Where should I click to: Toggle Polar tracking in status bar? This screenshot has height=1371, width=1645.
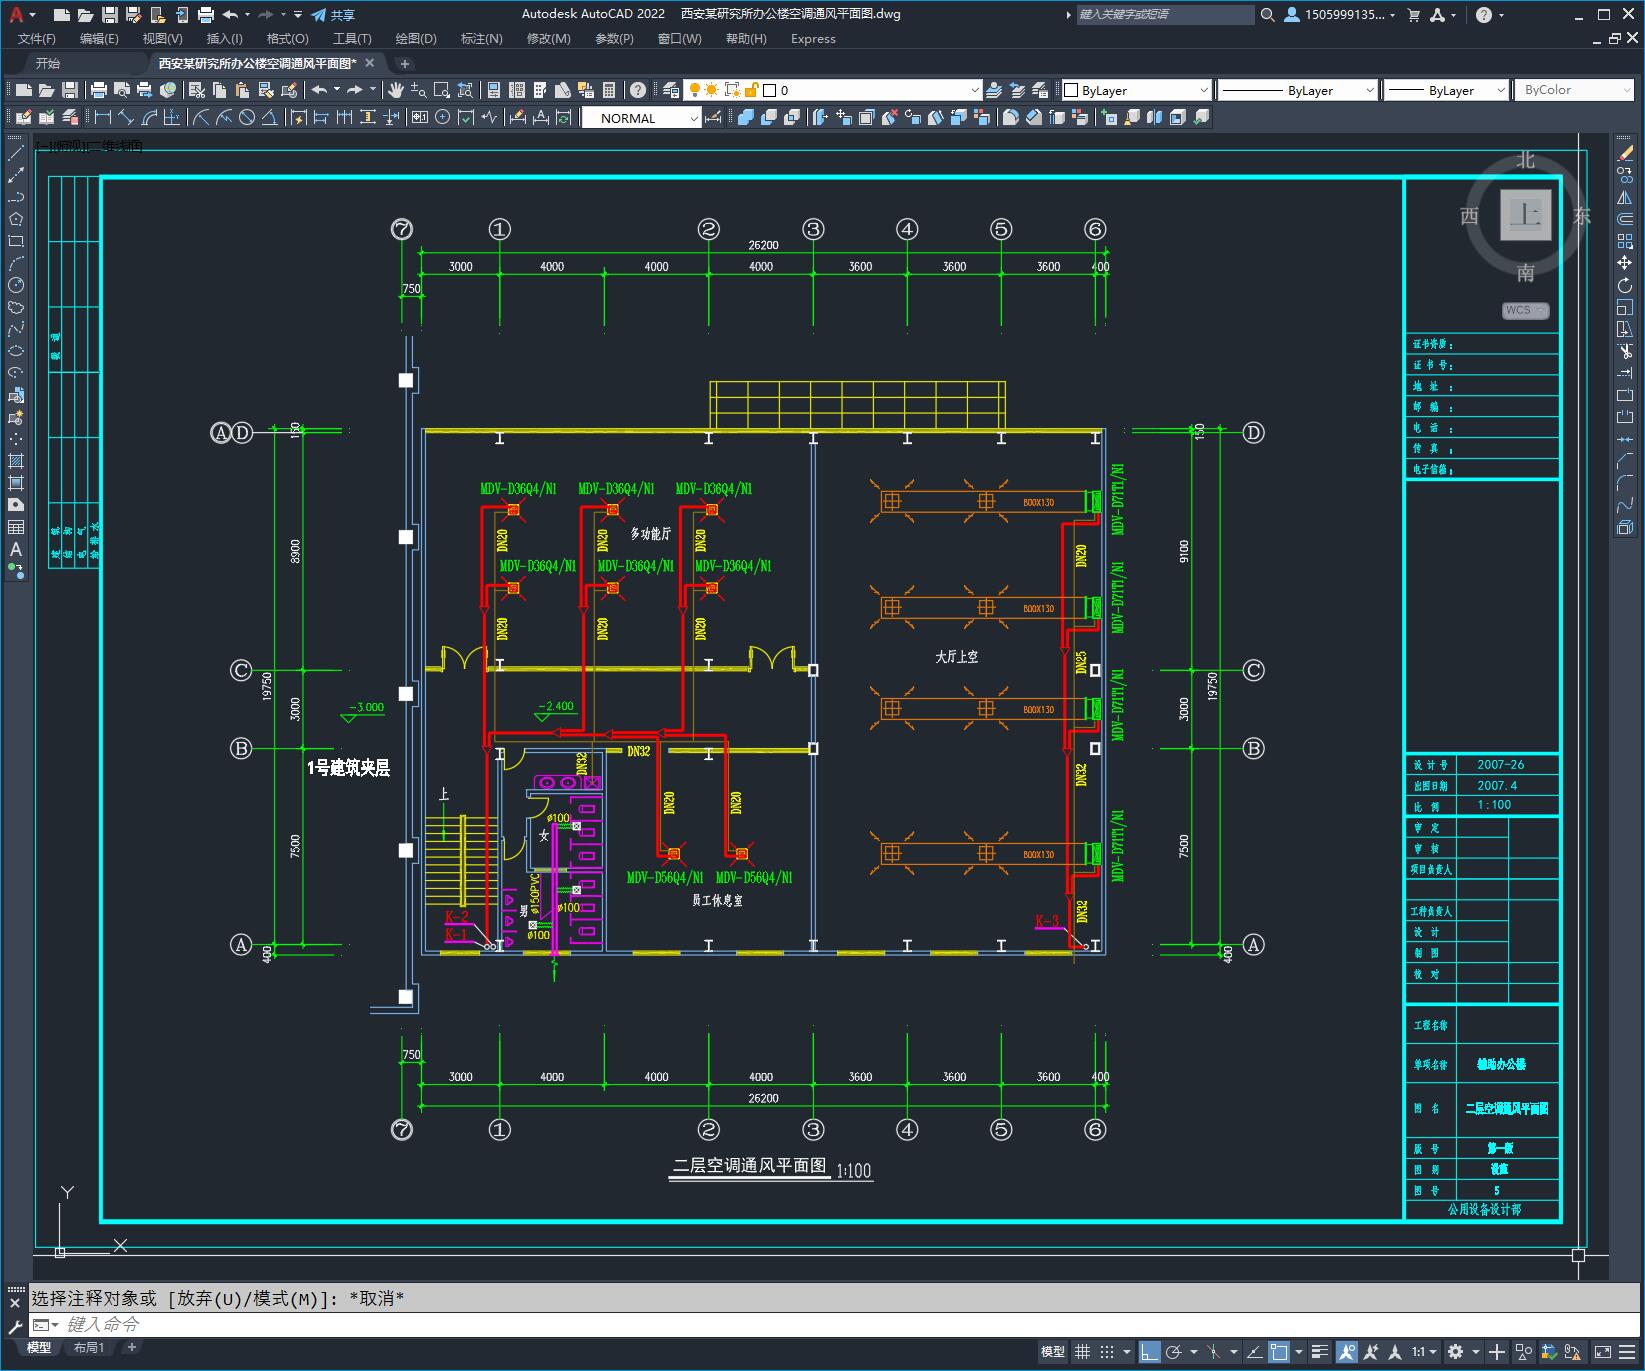point(1174,1352)
